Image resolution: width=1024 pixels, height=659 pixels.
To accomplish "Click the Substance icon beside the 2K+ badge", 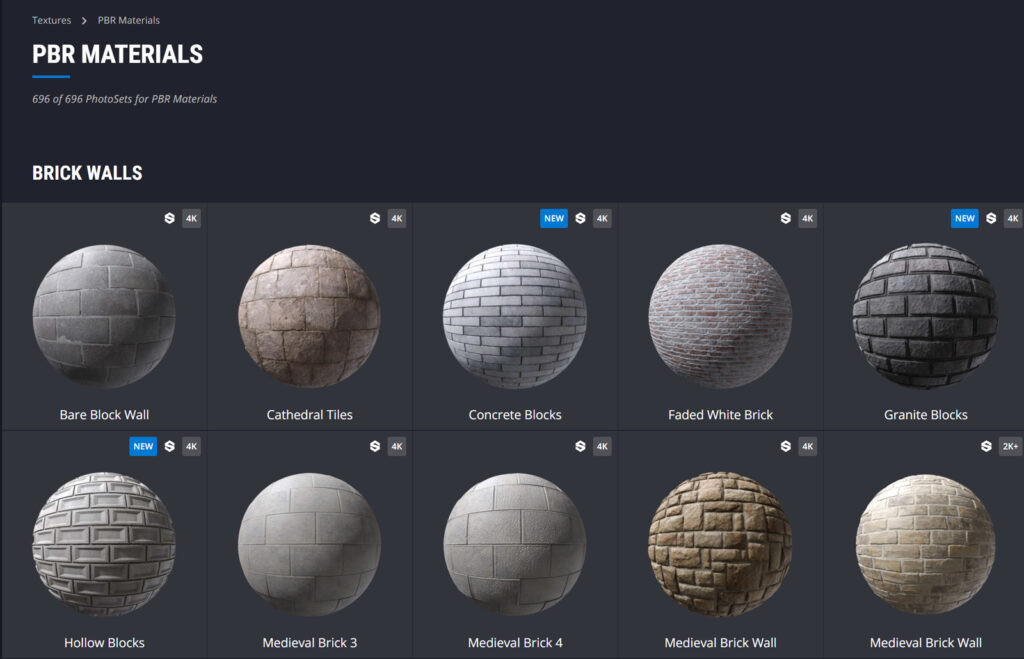I will (x=986, y=446).
